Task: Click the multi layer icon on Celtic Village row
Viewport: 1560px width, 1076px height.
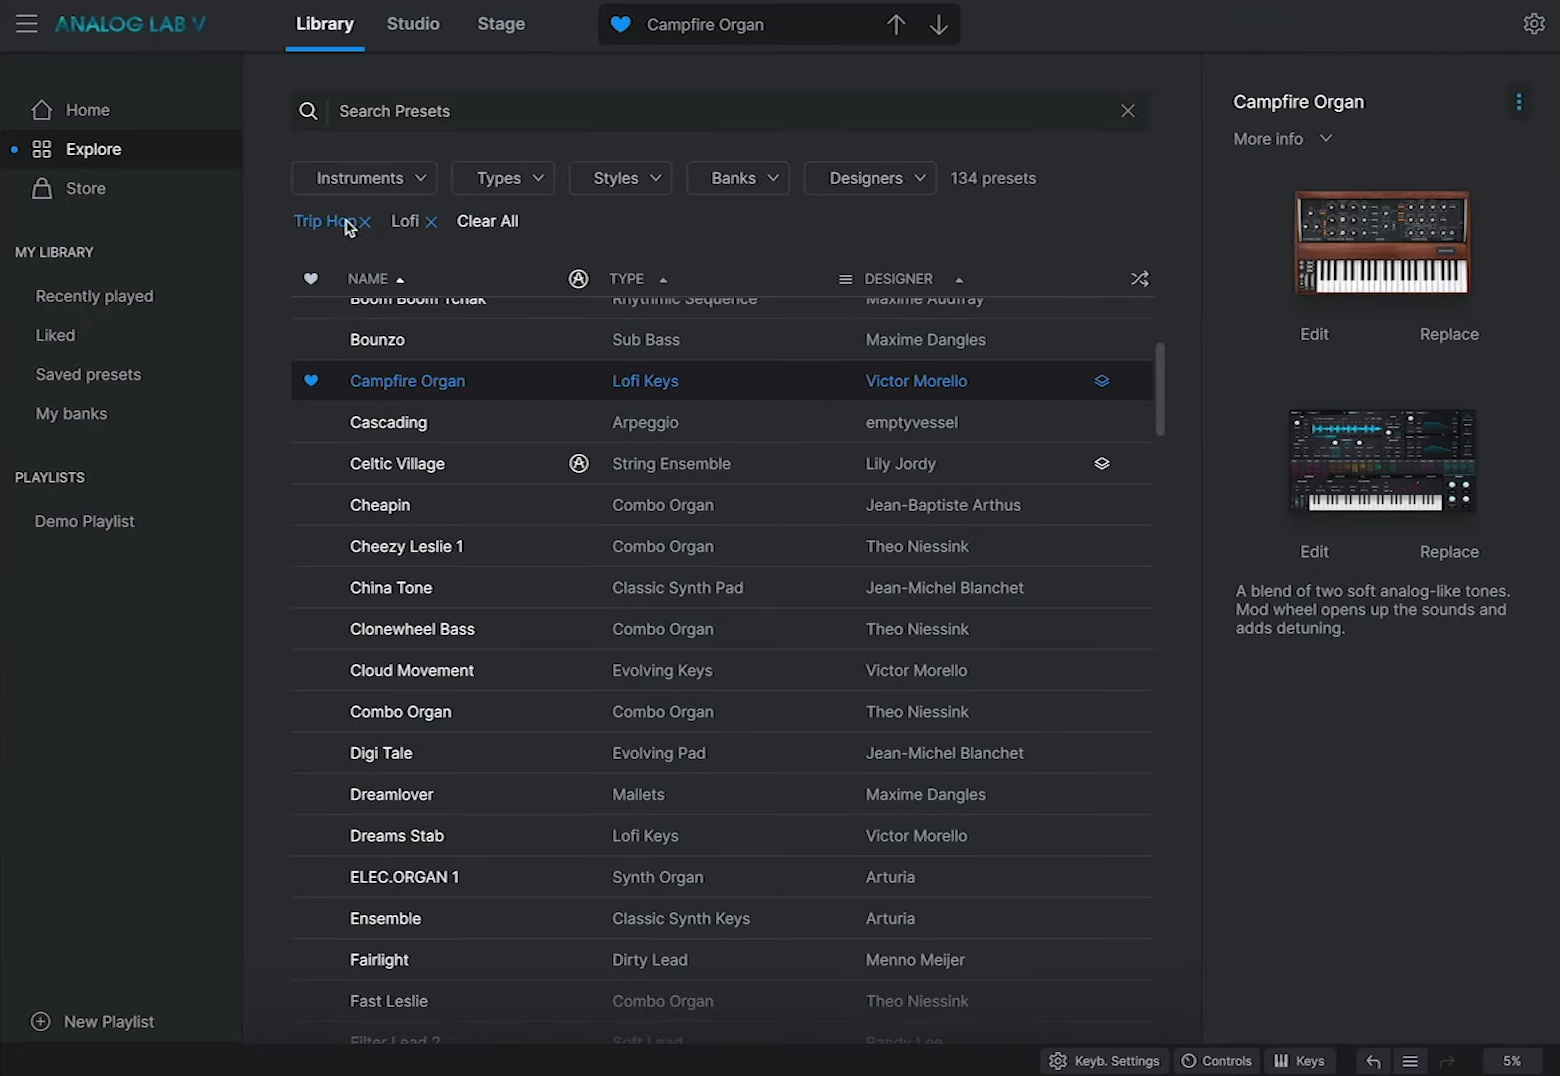Action: (1102, 464)
